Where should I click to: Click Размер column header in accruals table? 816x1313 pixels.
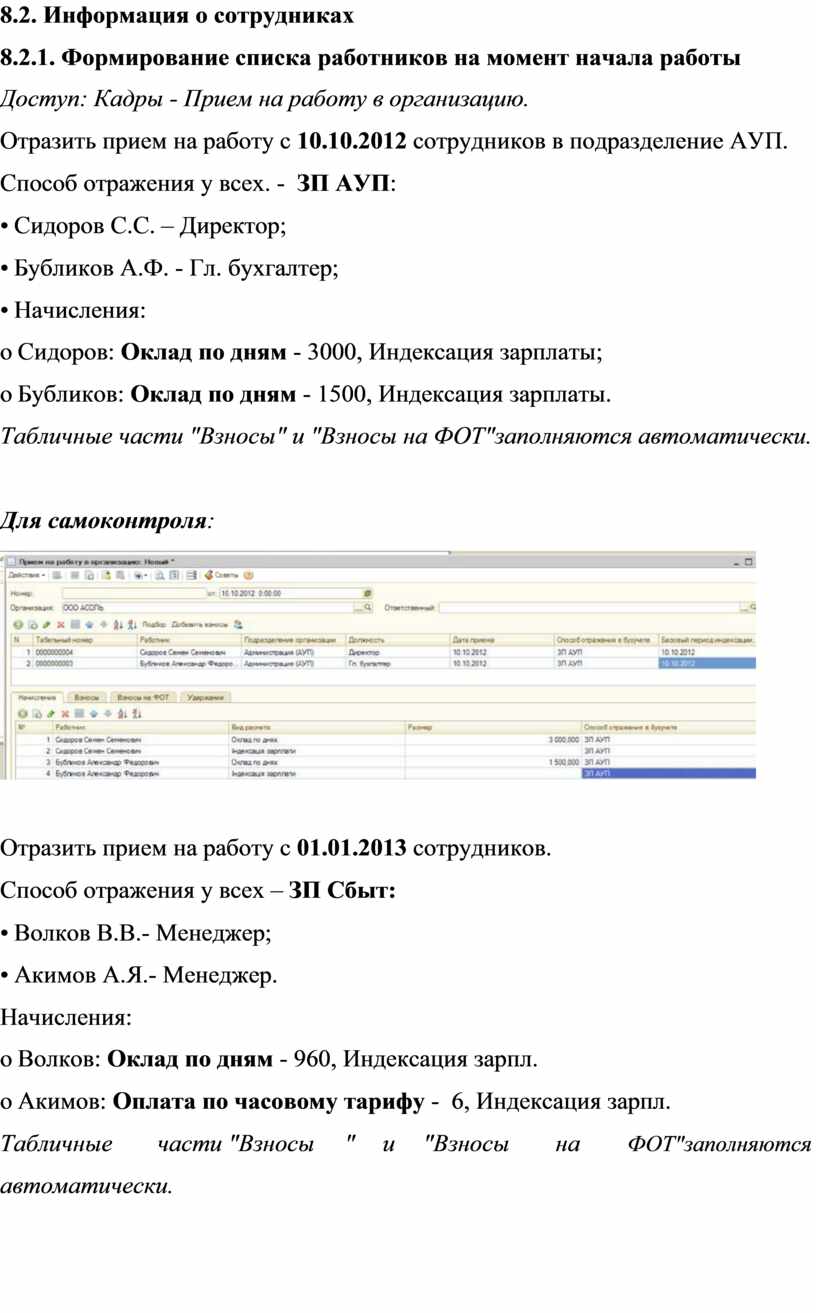(x=493, y=728)
